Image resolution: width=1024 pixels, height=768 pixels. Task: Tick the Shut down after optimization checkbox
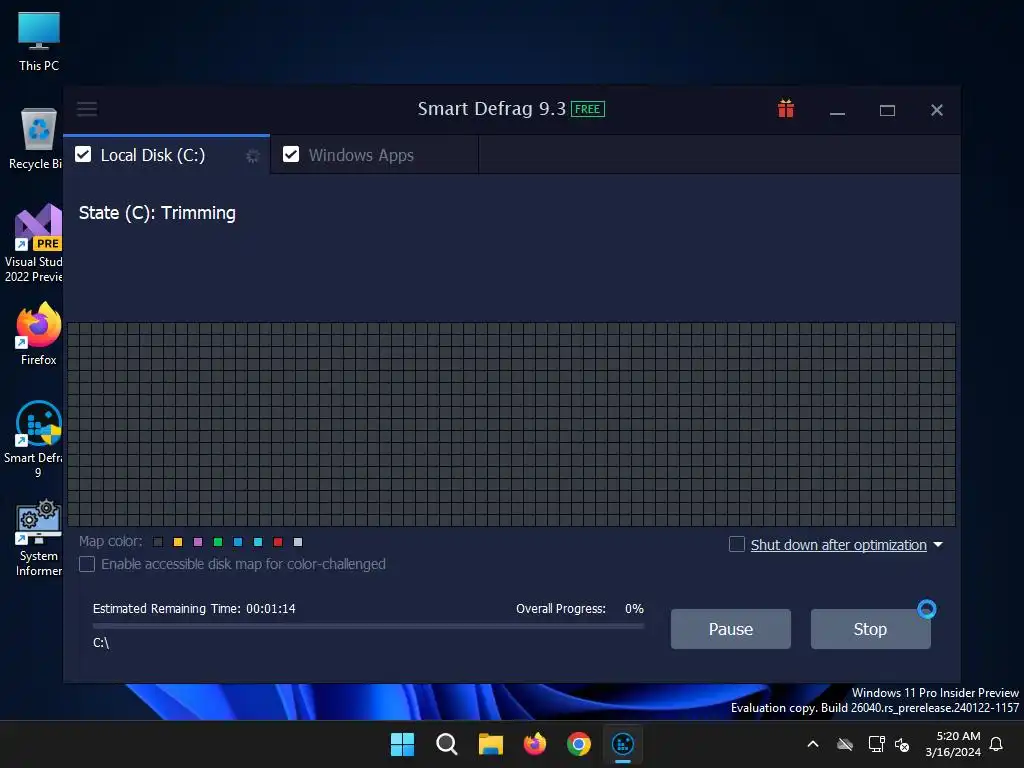click(737, 544)
